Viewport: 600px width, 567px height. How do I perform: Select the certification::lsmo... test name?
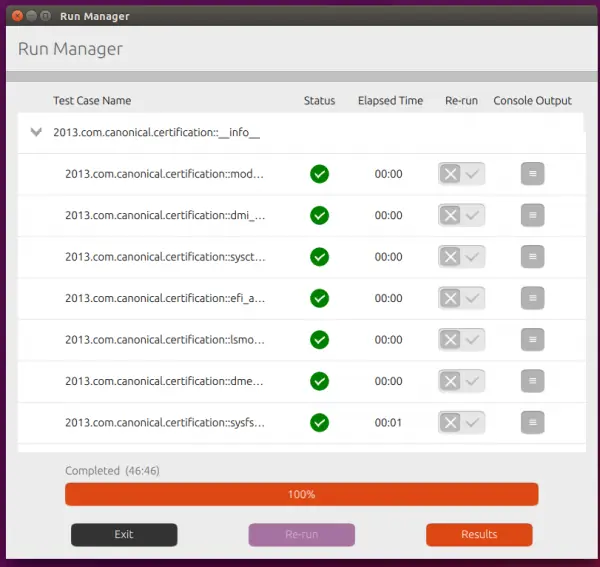165,340
